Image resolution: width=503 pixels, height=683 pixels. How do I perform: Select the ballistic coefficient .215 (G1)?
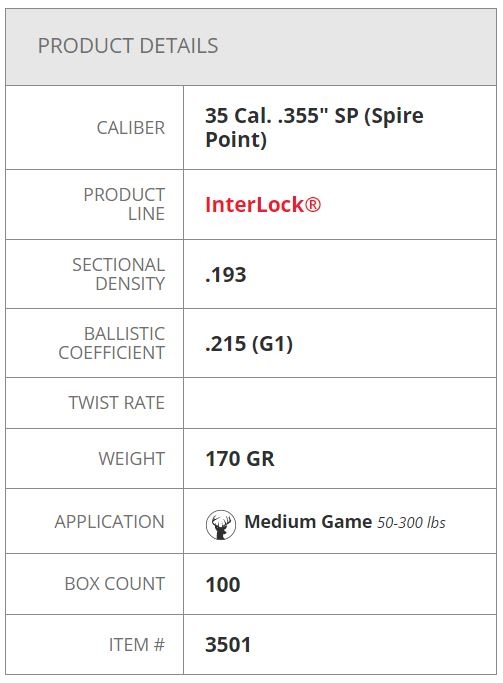[x=249, y=344]
